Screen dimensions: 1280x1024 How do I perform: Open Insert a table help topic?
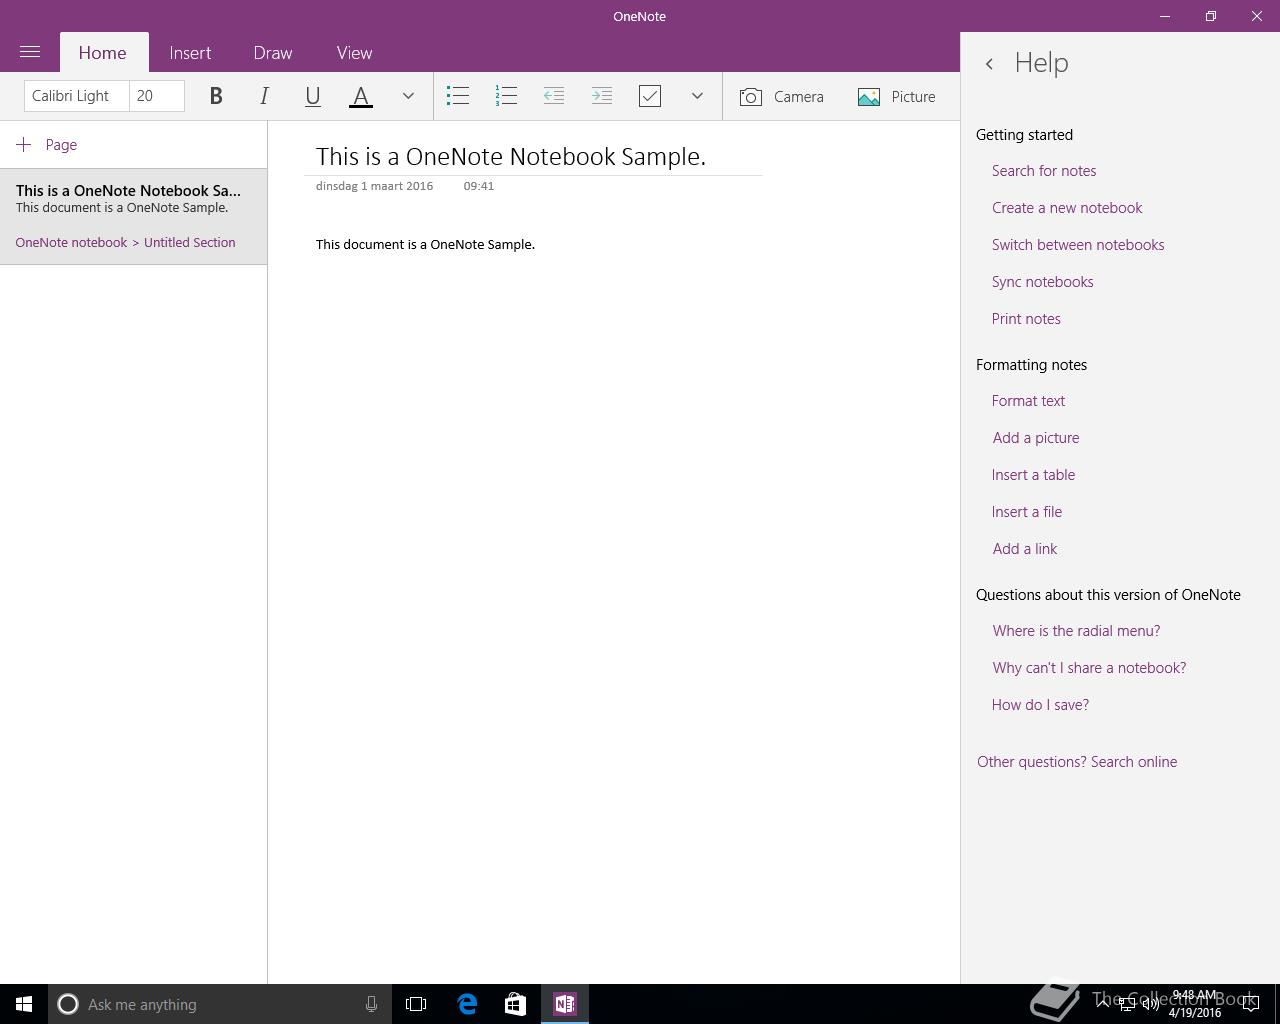coord(1033,475)
